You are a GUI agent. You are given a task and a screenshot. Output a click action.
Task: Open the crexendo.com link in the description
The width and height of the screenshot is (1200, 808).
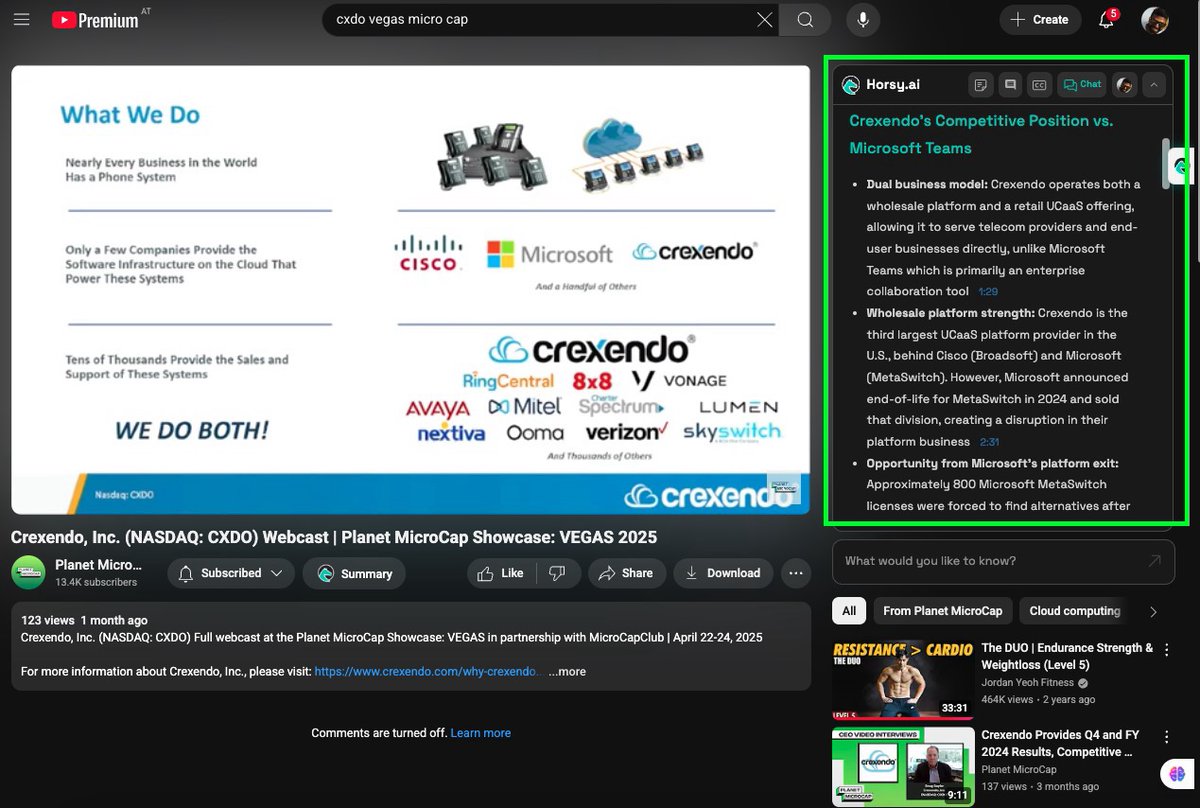pyautogui.click(x=428, y=671)
